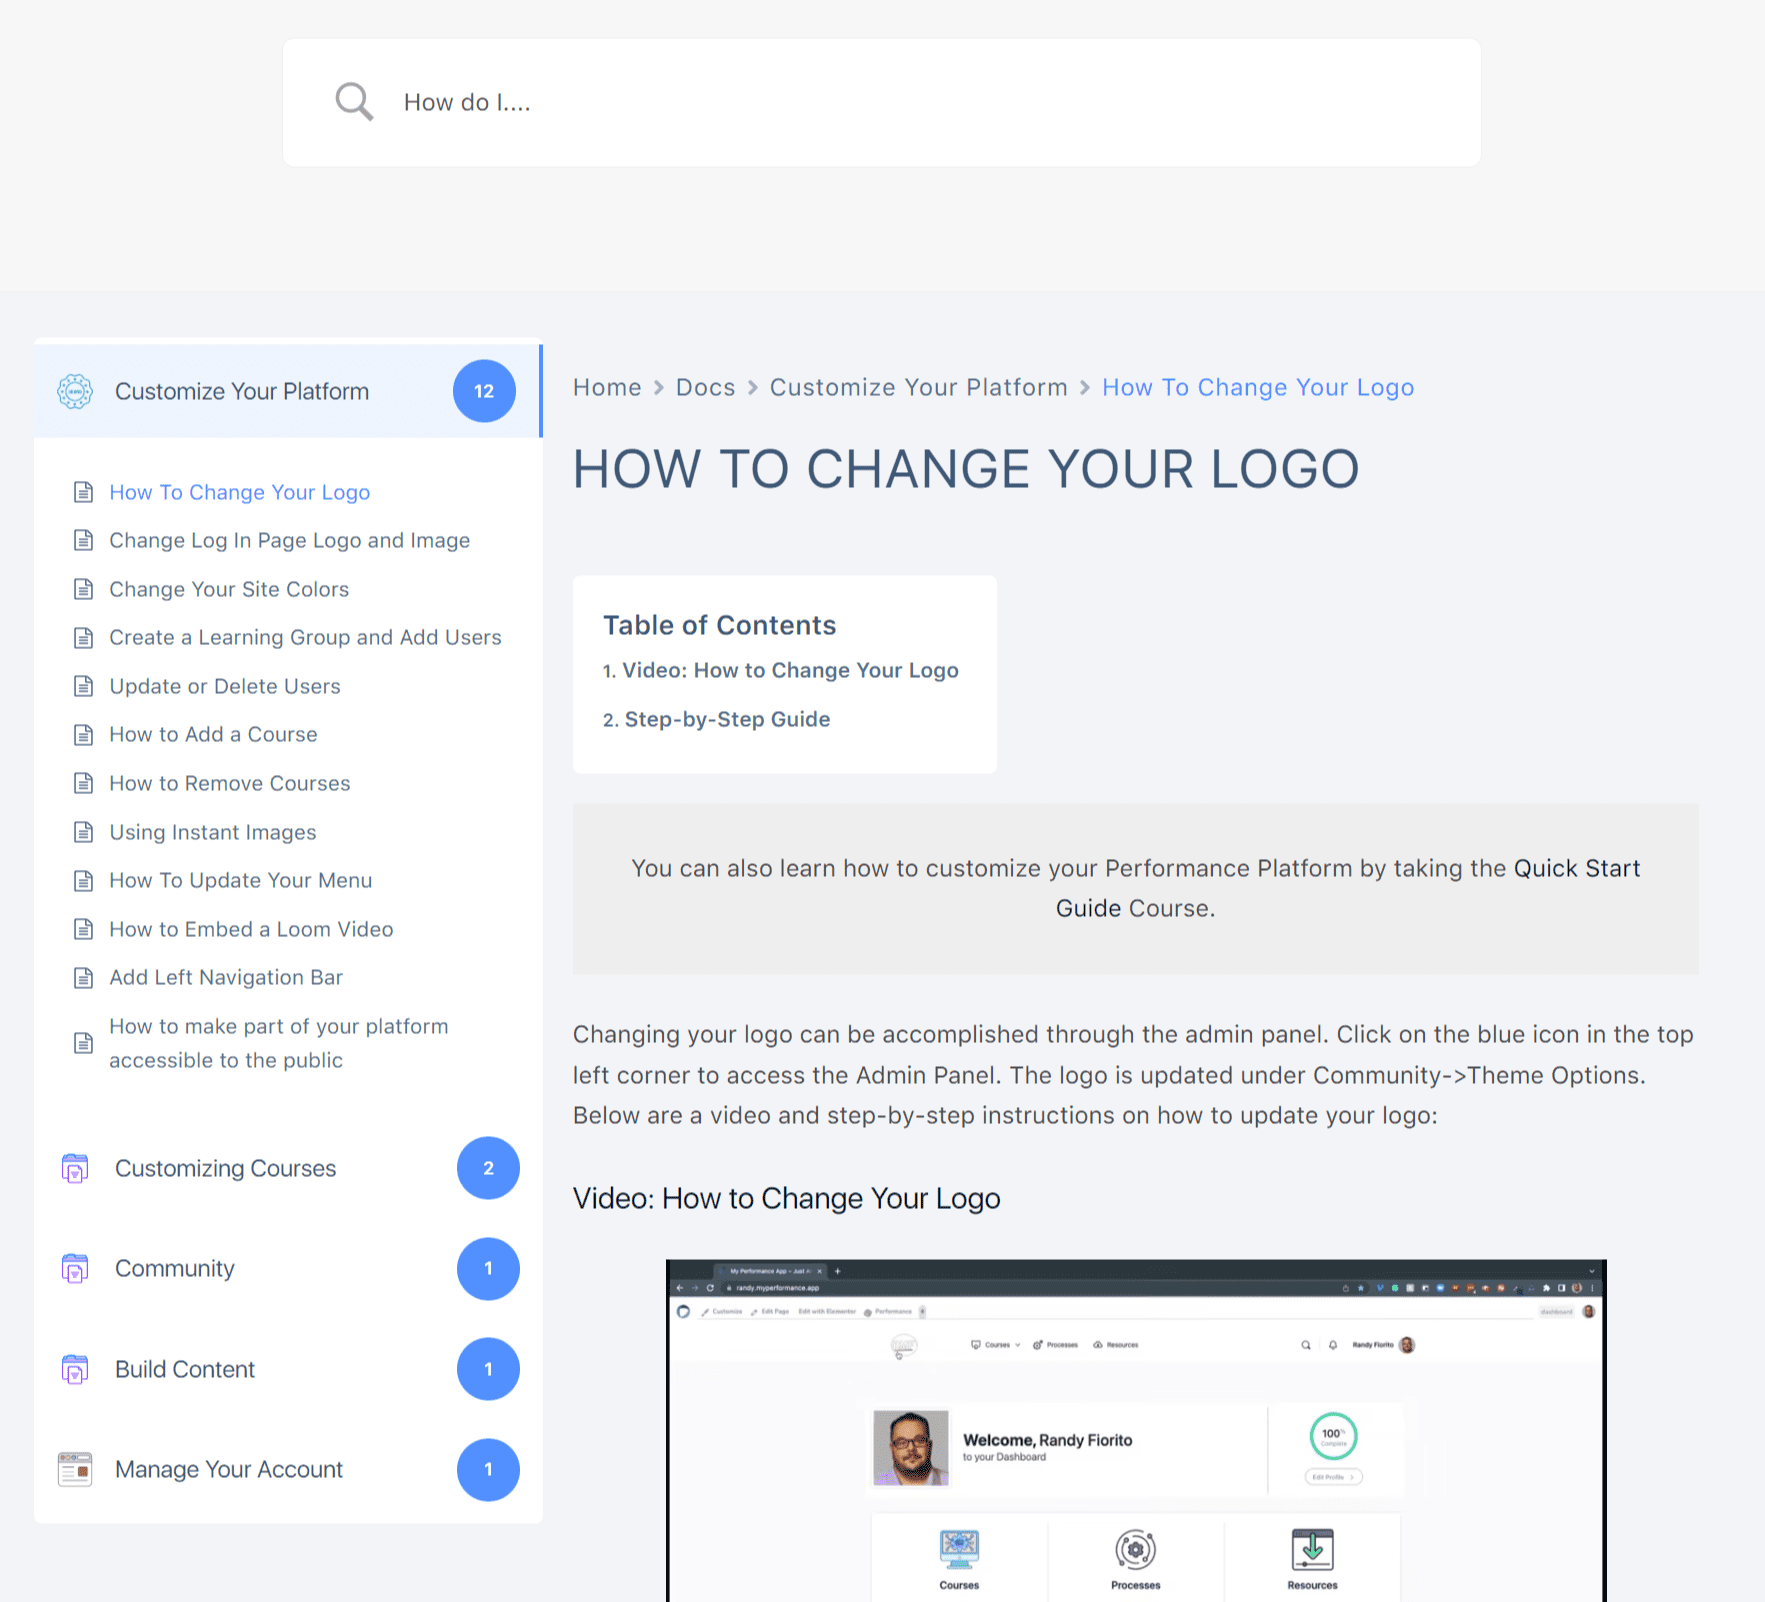Click the search magnifier icon
Screen dimensions: 1765x1602
(354, 102)
